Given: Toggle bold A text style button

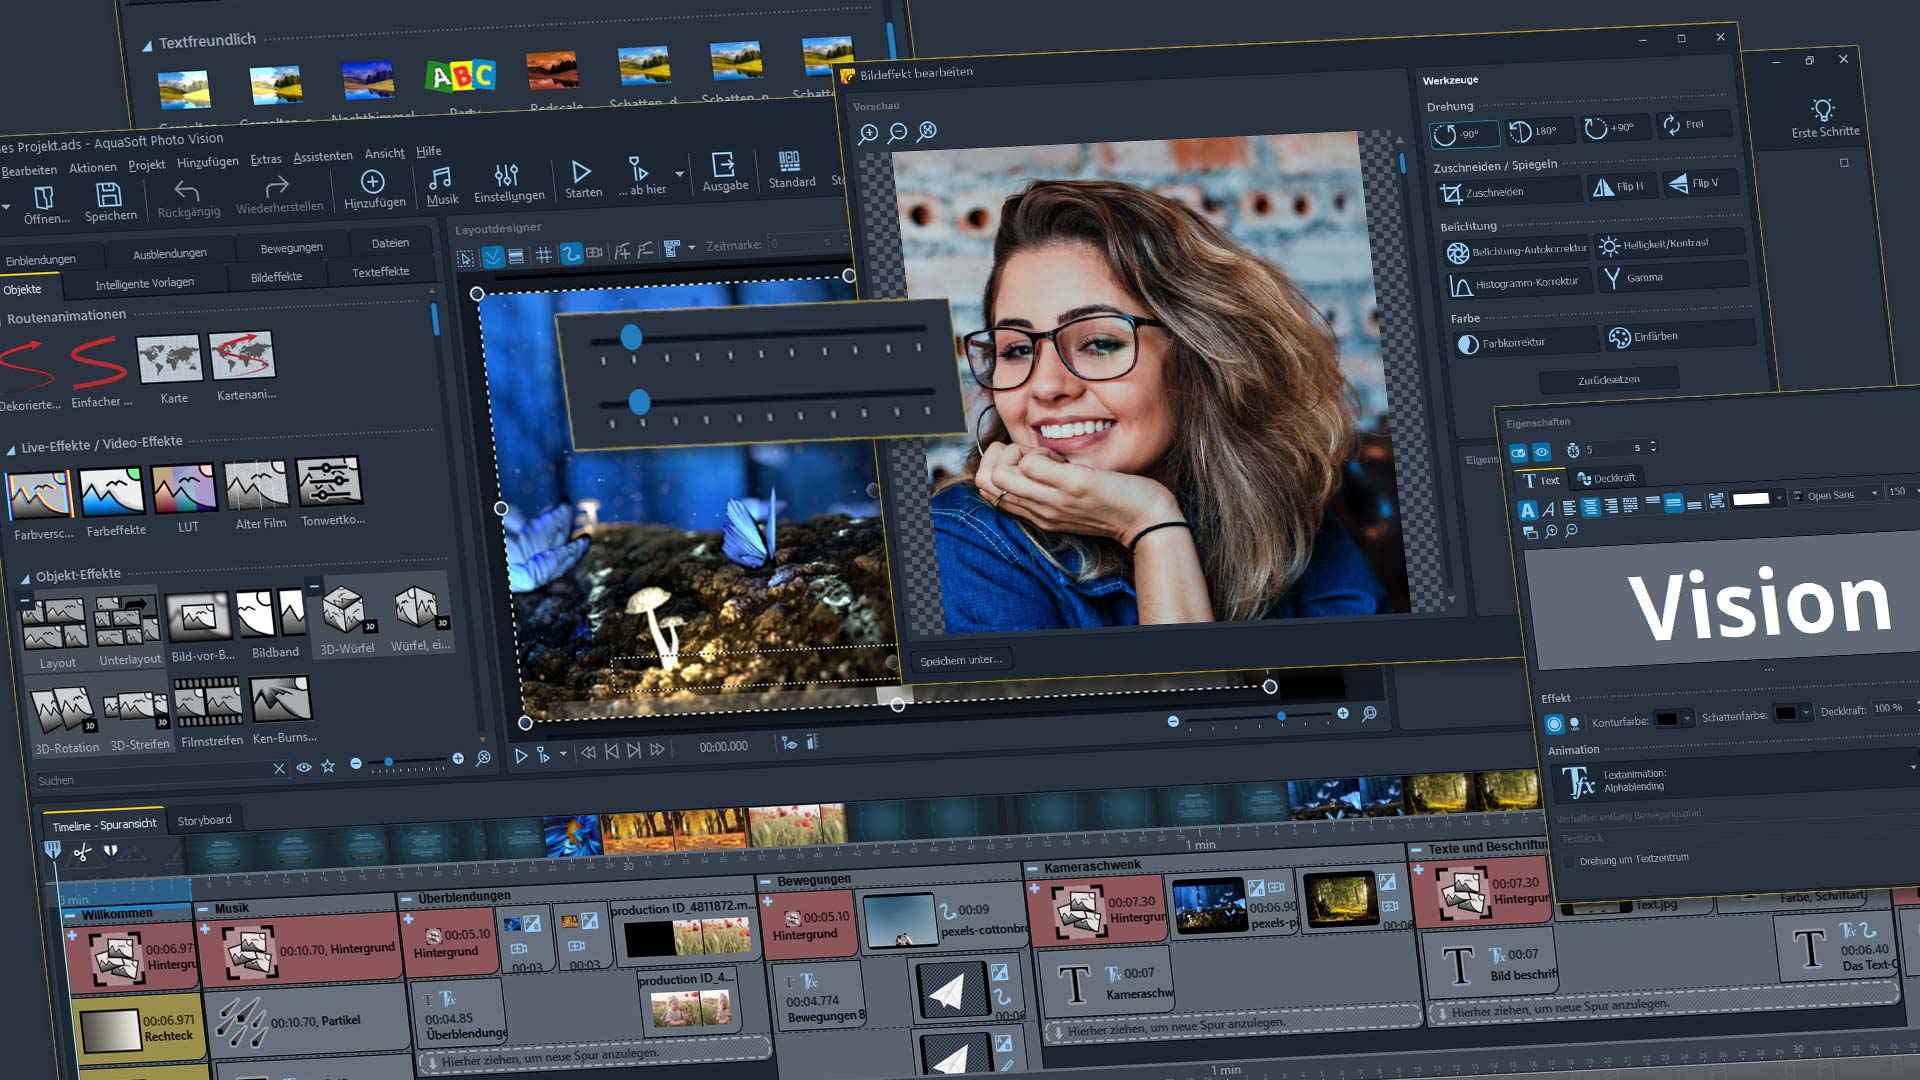Looking at the screenshot, I should pyautogui.click(x=1527, y=510).
